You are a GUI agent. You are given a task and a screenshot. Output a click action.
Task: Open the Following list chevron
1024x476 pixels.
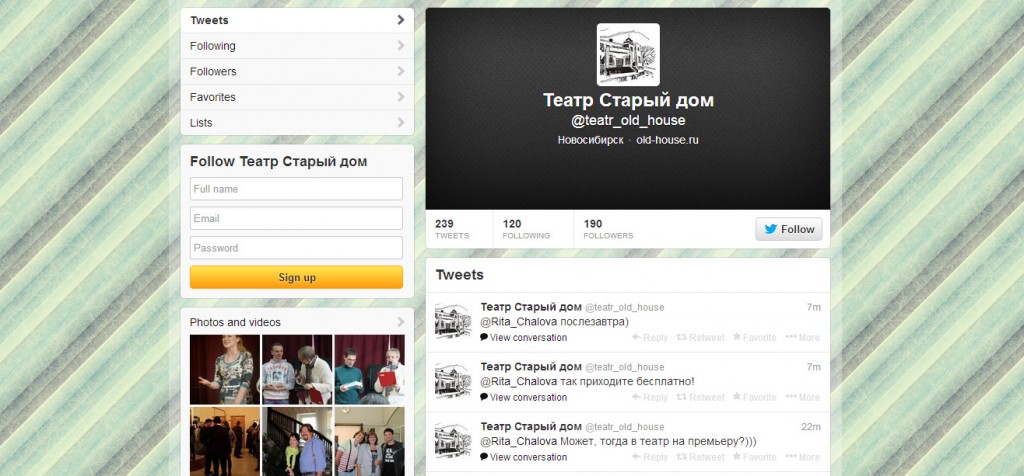[x=400, y=46]
